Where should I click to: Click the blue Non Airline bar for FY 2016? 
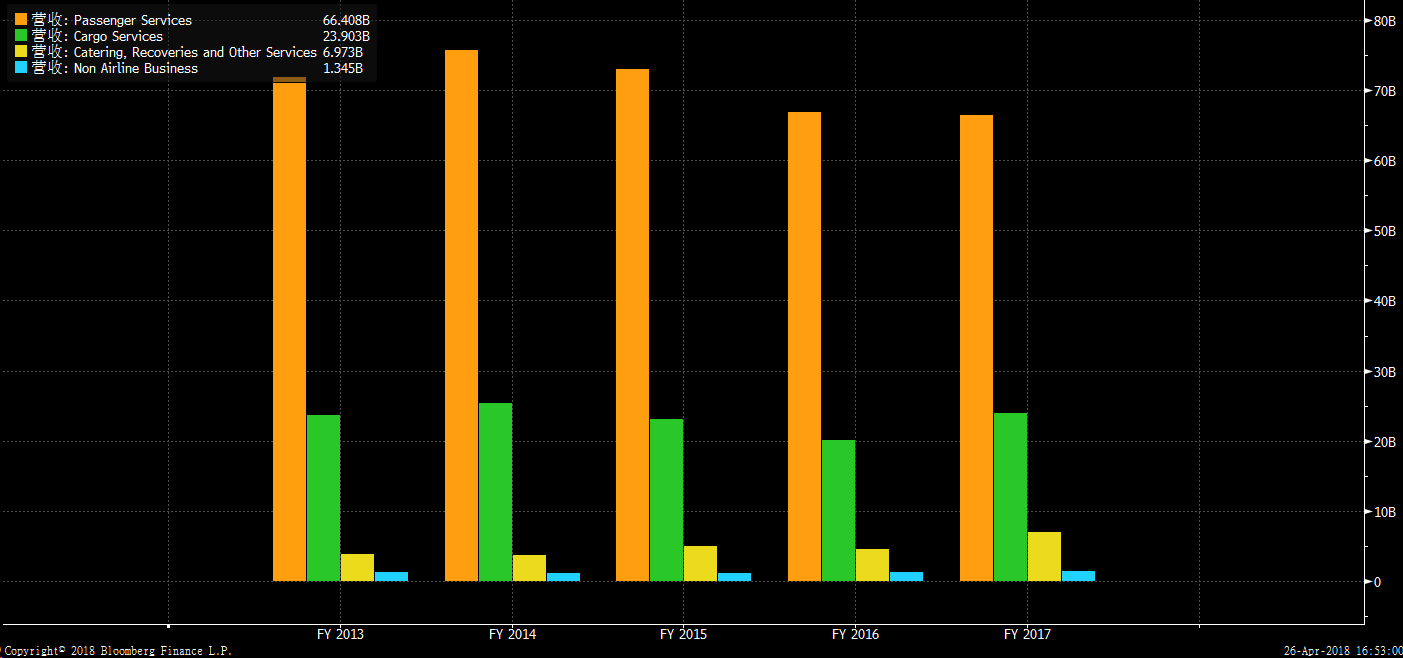[x=906, y=576]
